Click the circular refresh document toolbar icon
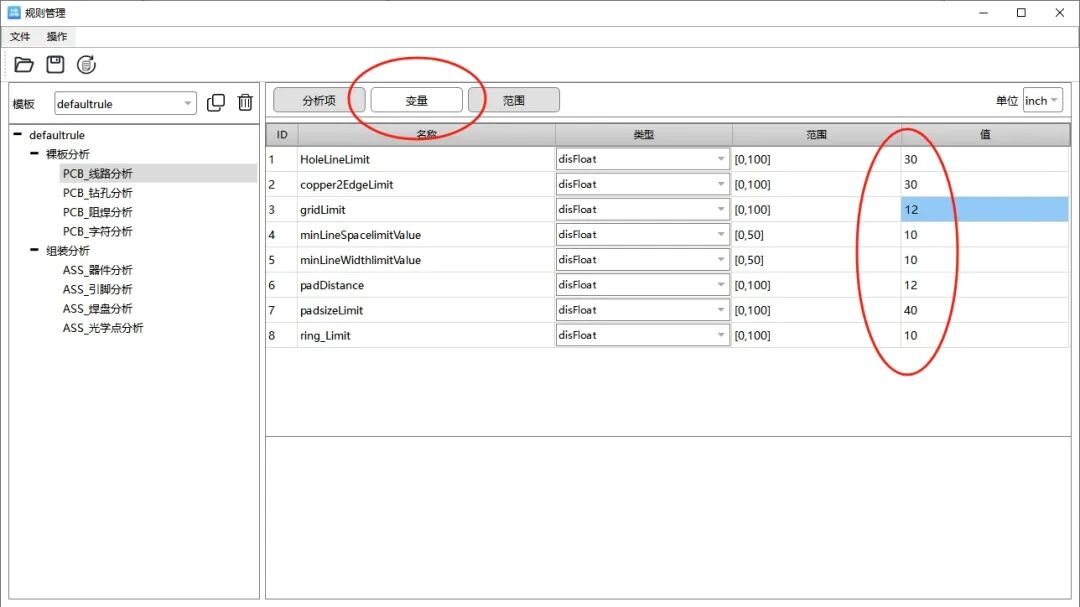 point(86,65)
